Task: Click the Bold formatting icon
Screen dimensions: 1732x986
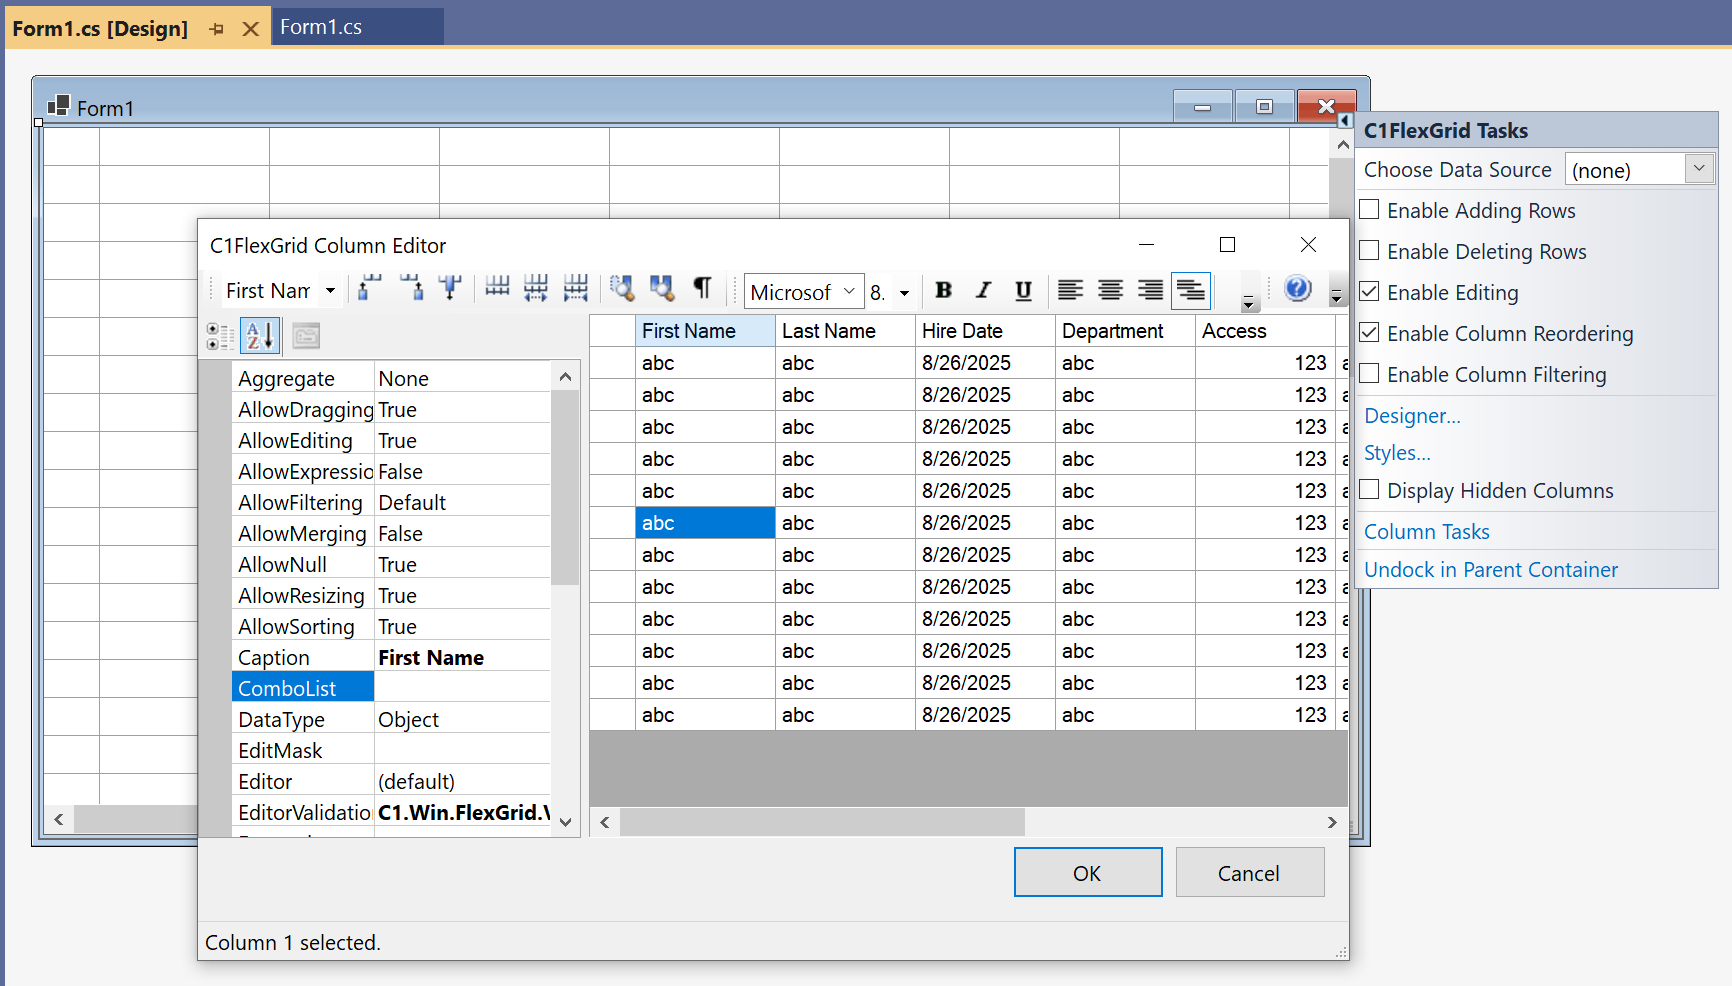Action: [943, 290]
